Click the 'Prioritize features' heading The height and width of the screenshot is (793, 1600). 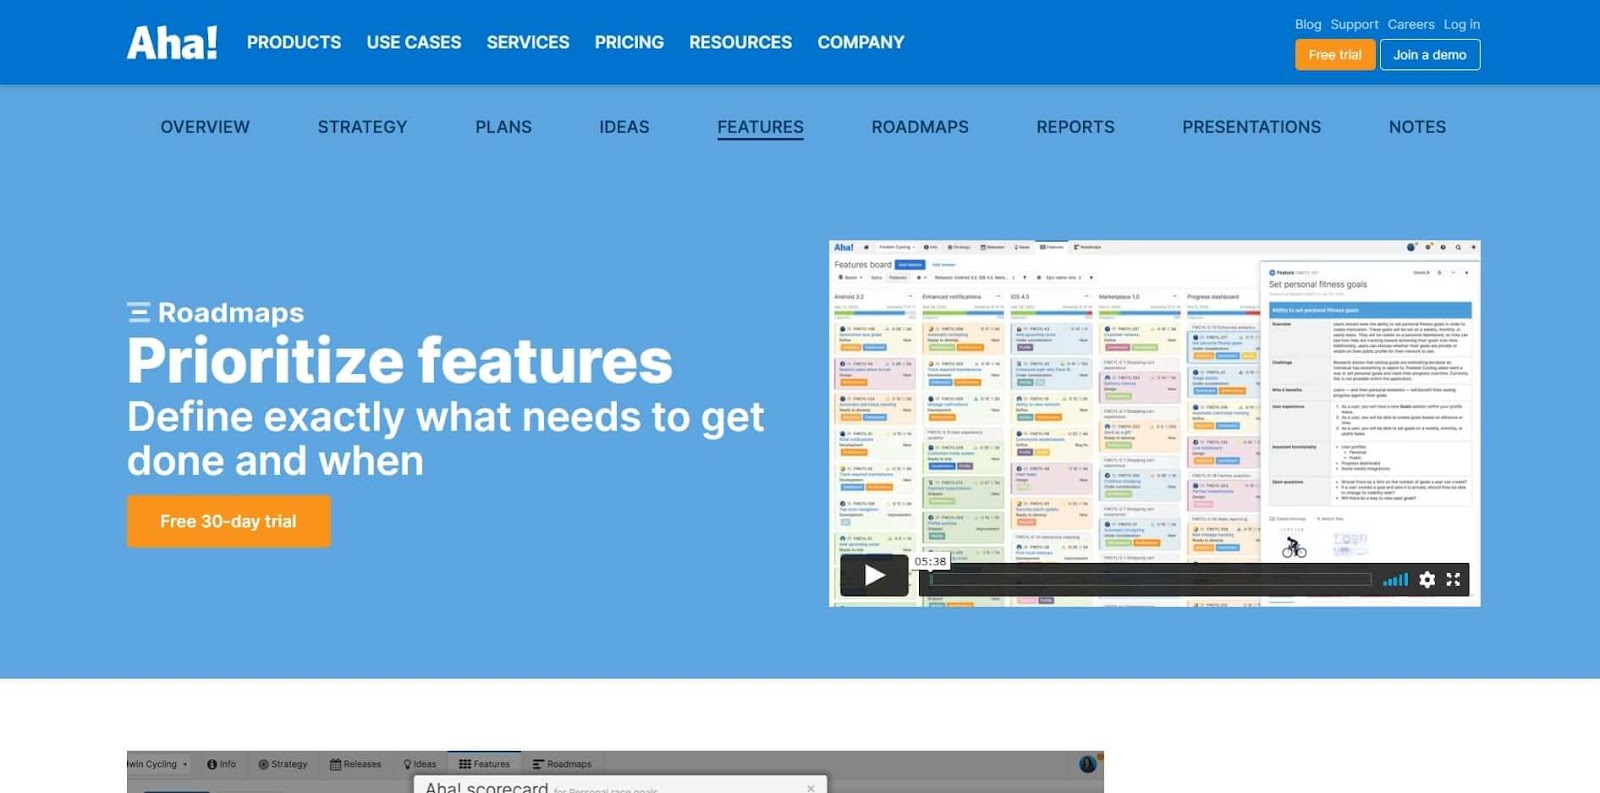[400, 361]
